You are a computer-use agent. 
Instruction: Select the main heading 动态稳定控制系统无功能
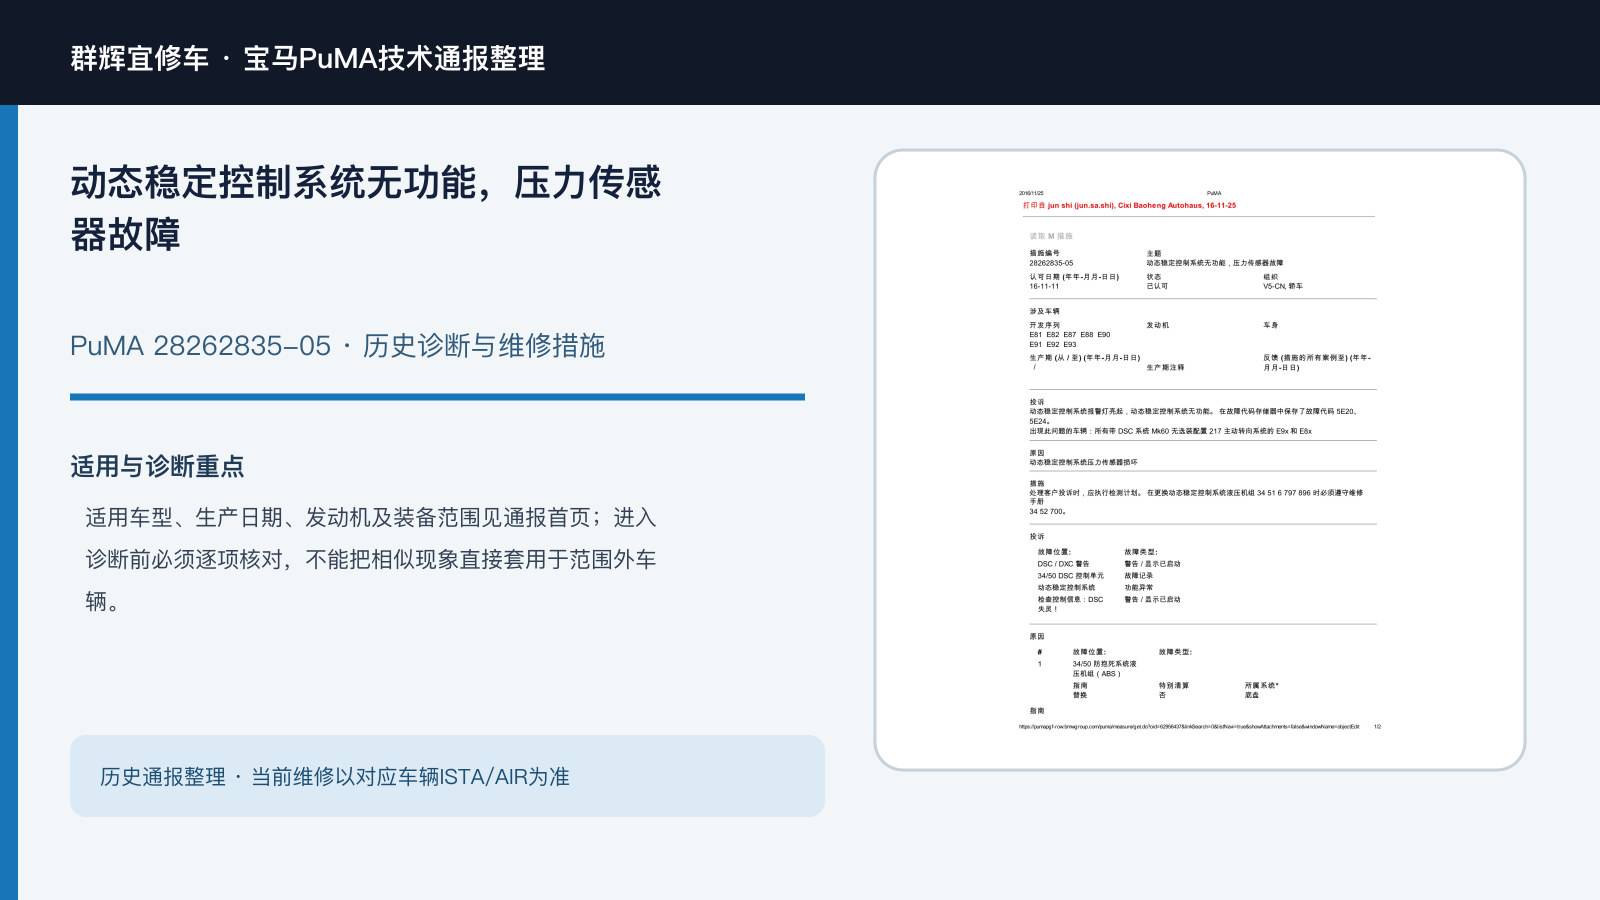366,209
